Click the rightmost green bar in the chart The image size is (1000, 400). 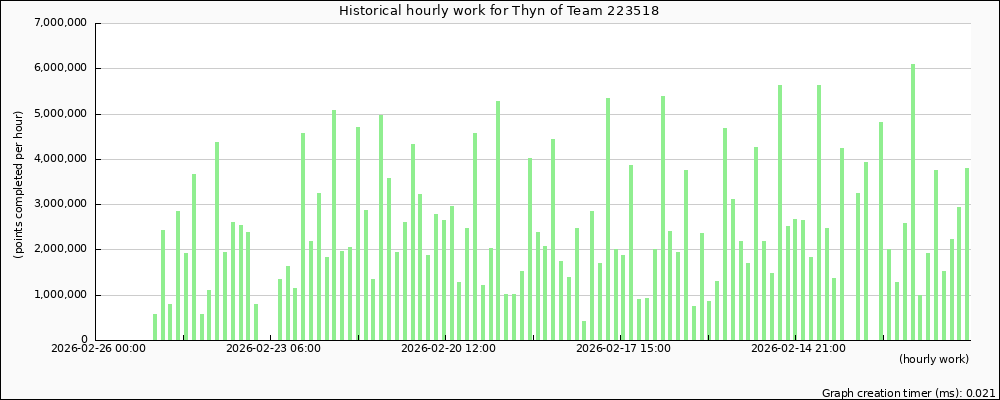pos(967,255)
